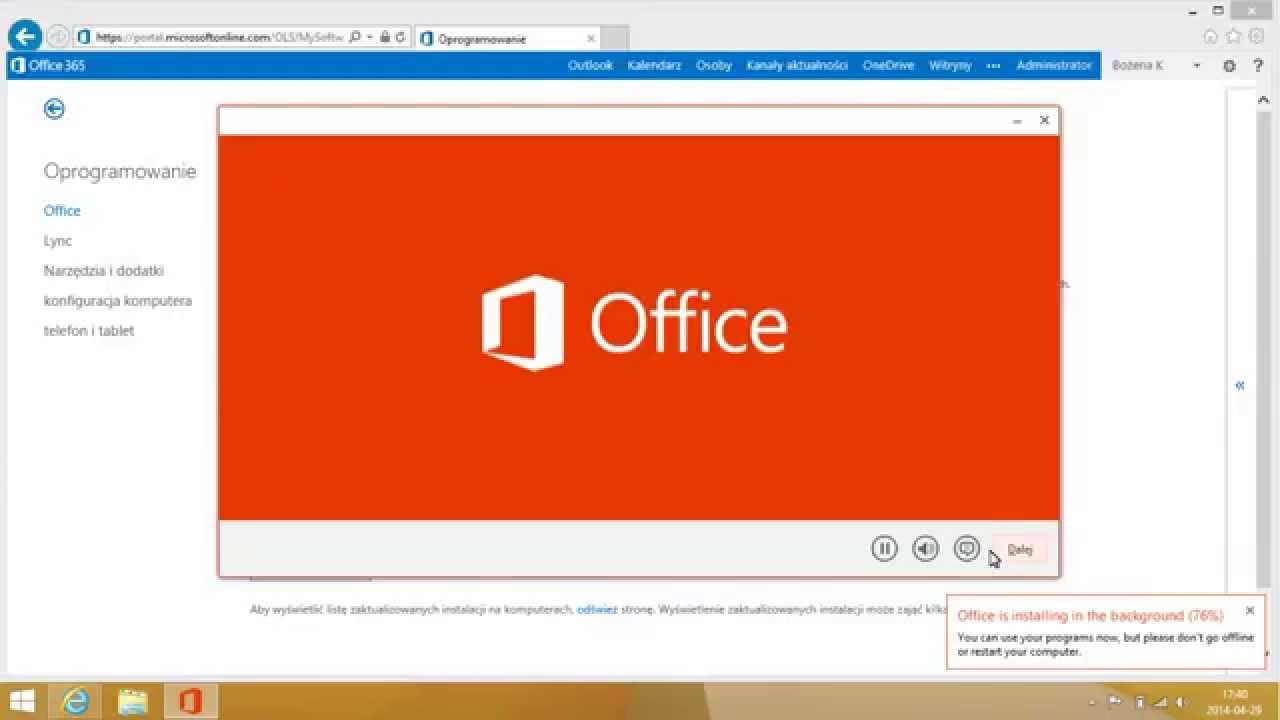The height and width of the screenshot is (720, 1280).
Task: Click the search magnifier in address bar
Action: click(355, 37)
